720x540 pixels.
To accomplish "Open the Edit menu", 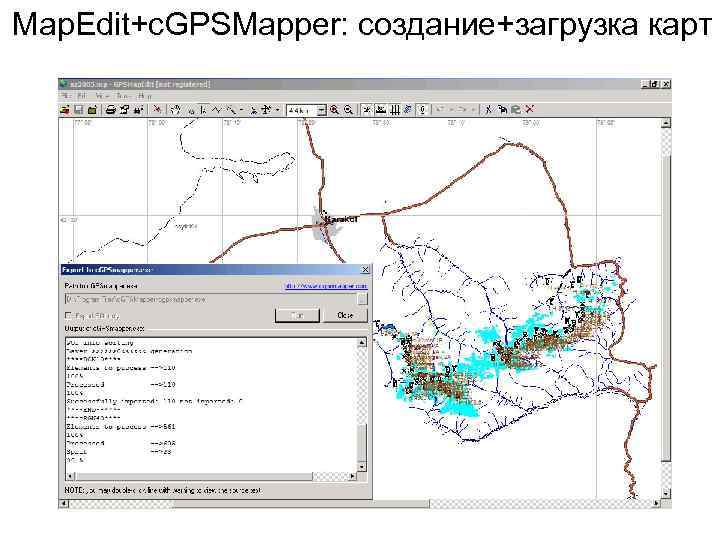I will tap(82, 96).
